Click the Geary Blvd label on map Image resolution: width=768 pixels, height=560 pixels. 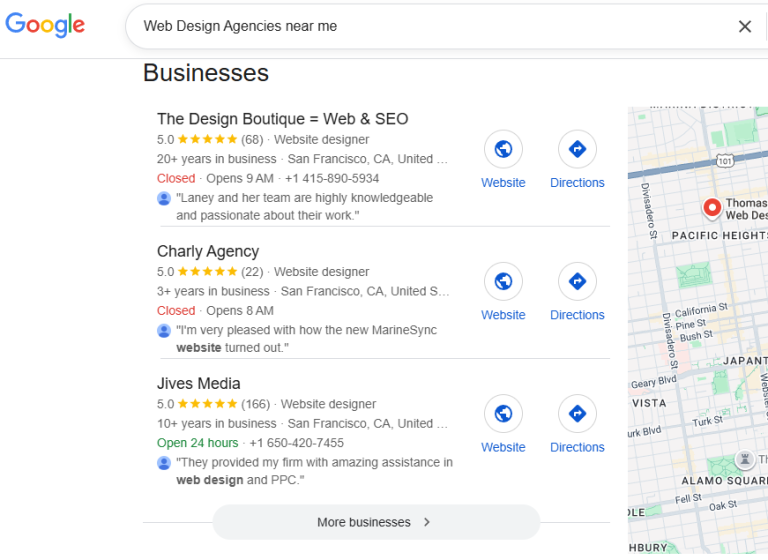tap(653, 382)
